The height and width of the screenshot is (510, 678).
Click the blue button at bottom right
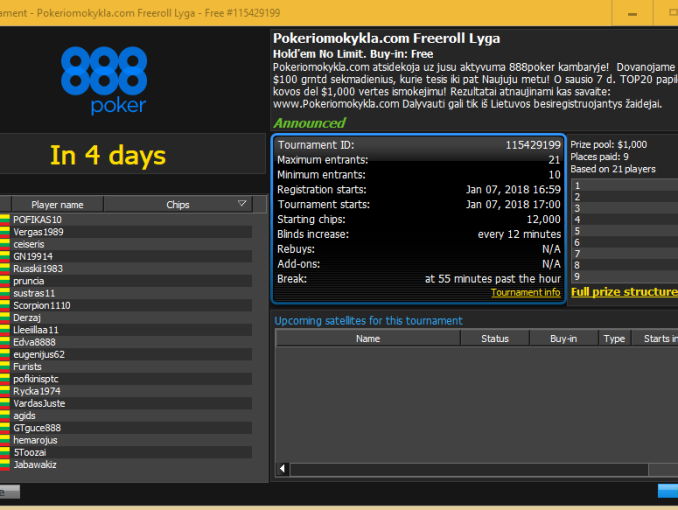tap(667, 490)
